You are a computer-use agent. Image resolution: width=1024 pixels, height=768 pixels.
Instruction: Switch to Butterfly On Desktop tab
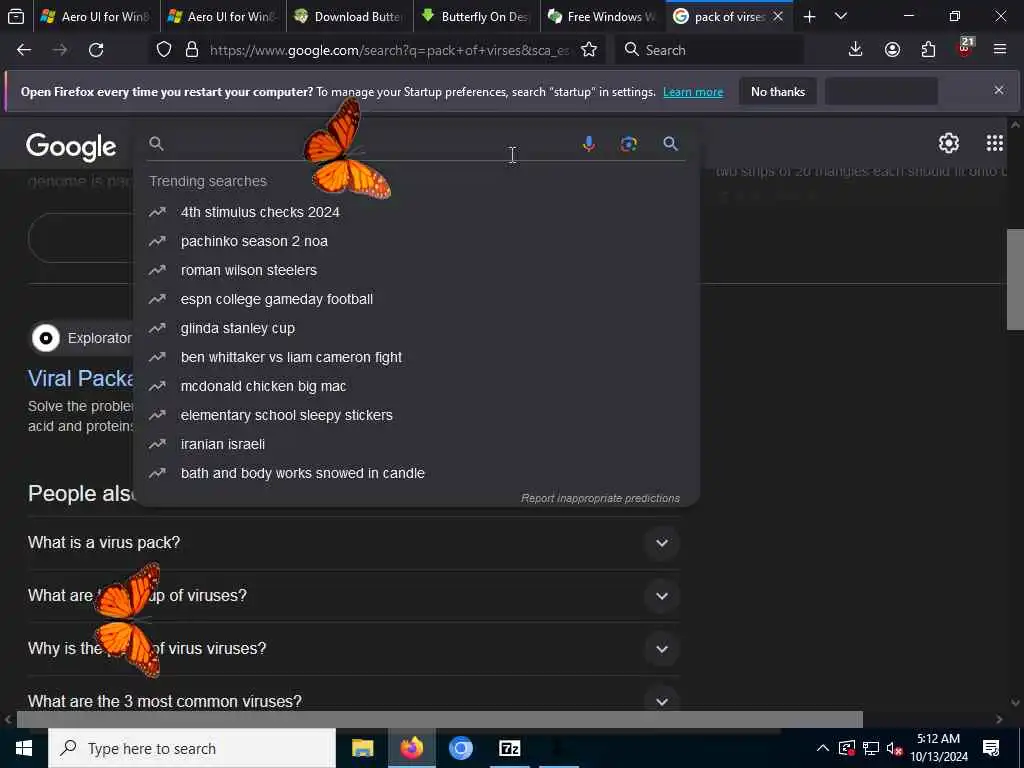[x=477, y=16]
